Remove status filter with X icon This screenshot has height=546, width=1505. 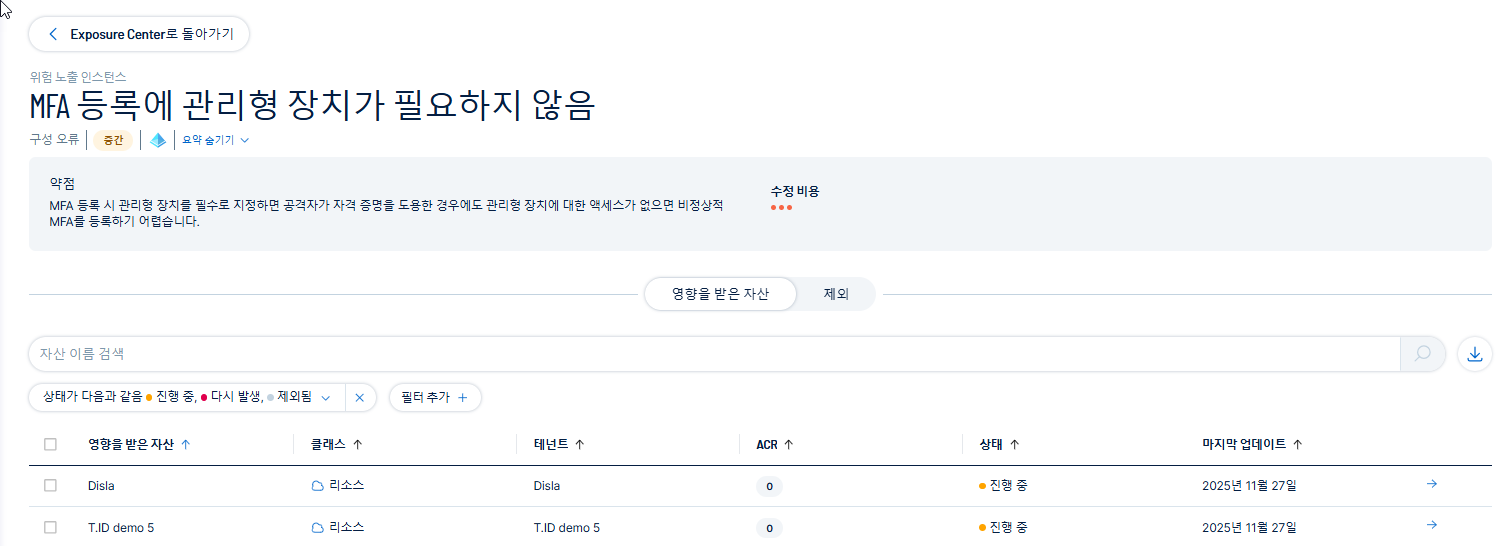360,397
